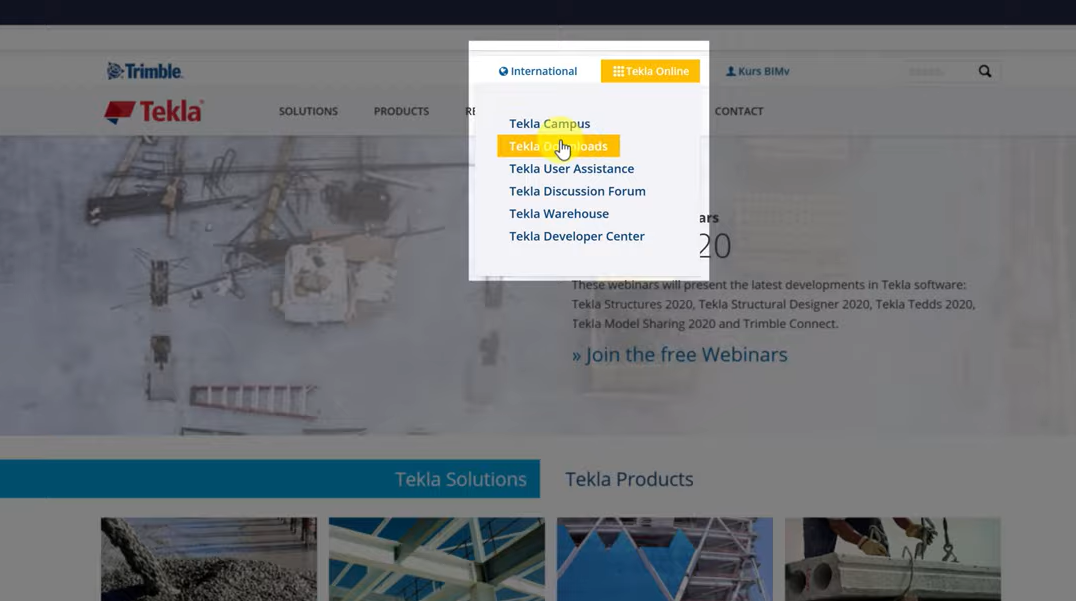The width and height of the screenshot is (1076, 601).
Task: Click the Tekla logo
Action: (x=154, y=111)
